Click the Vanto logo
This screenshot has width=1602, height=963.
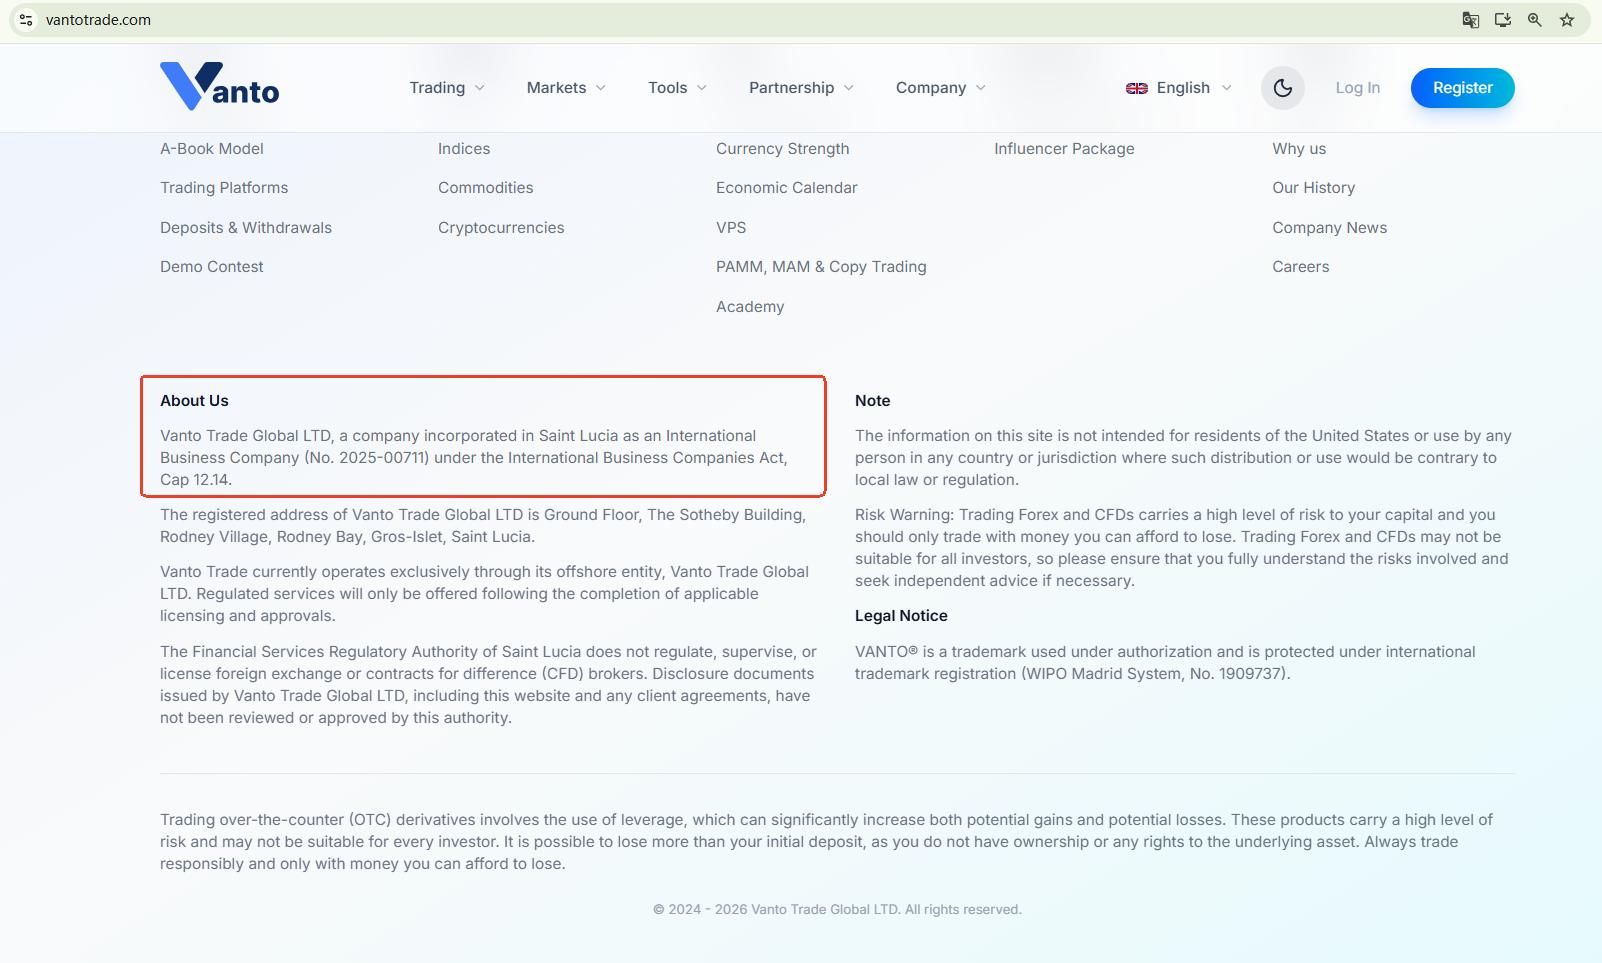[x=220, y=86]
